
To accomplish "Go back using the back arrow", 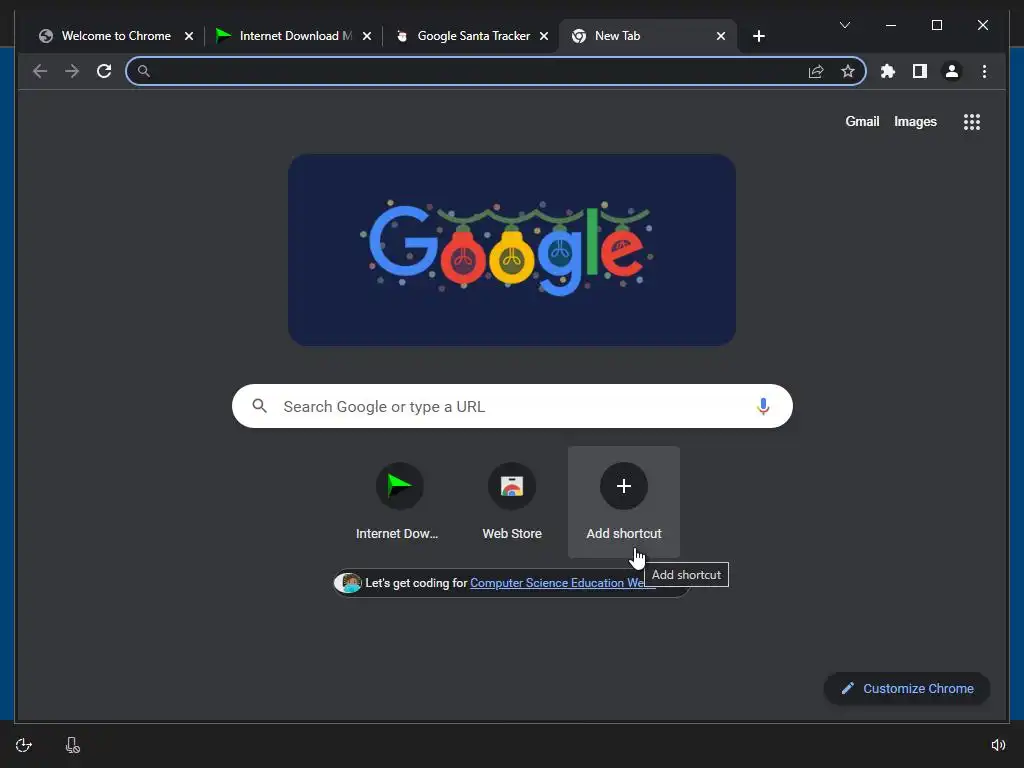I will (40, 71).
